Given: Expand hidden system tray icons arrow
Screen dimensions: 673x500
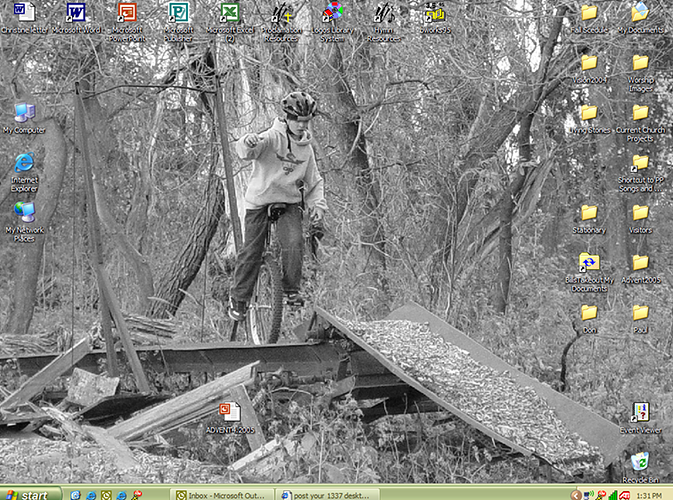Looking at the screenshot, I should click(576, 495).
